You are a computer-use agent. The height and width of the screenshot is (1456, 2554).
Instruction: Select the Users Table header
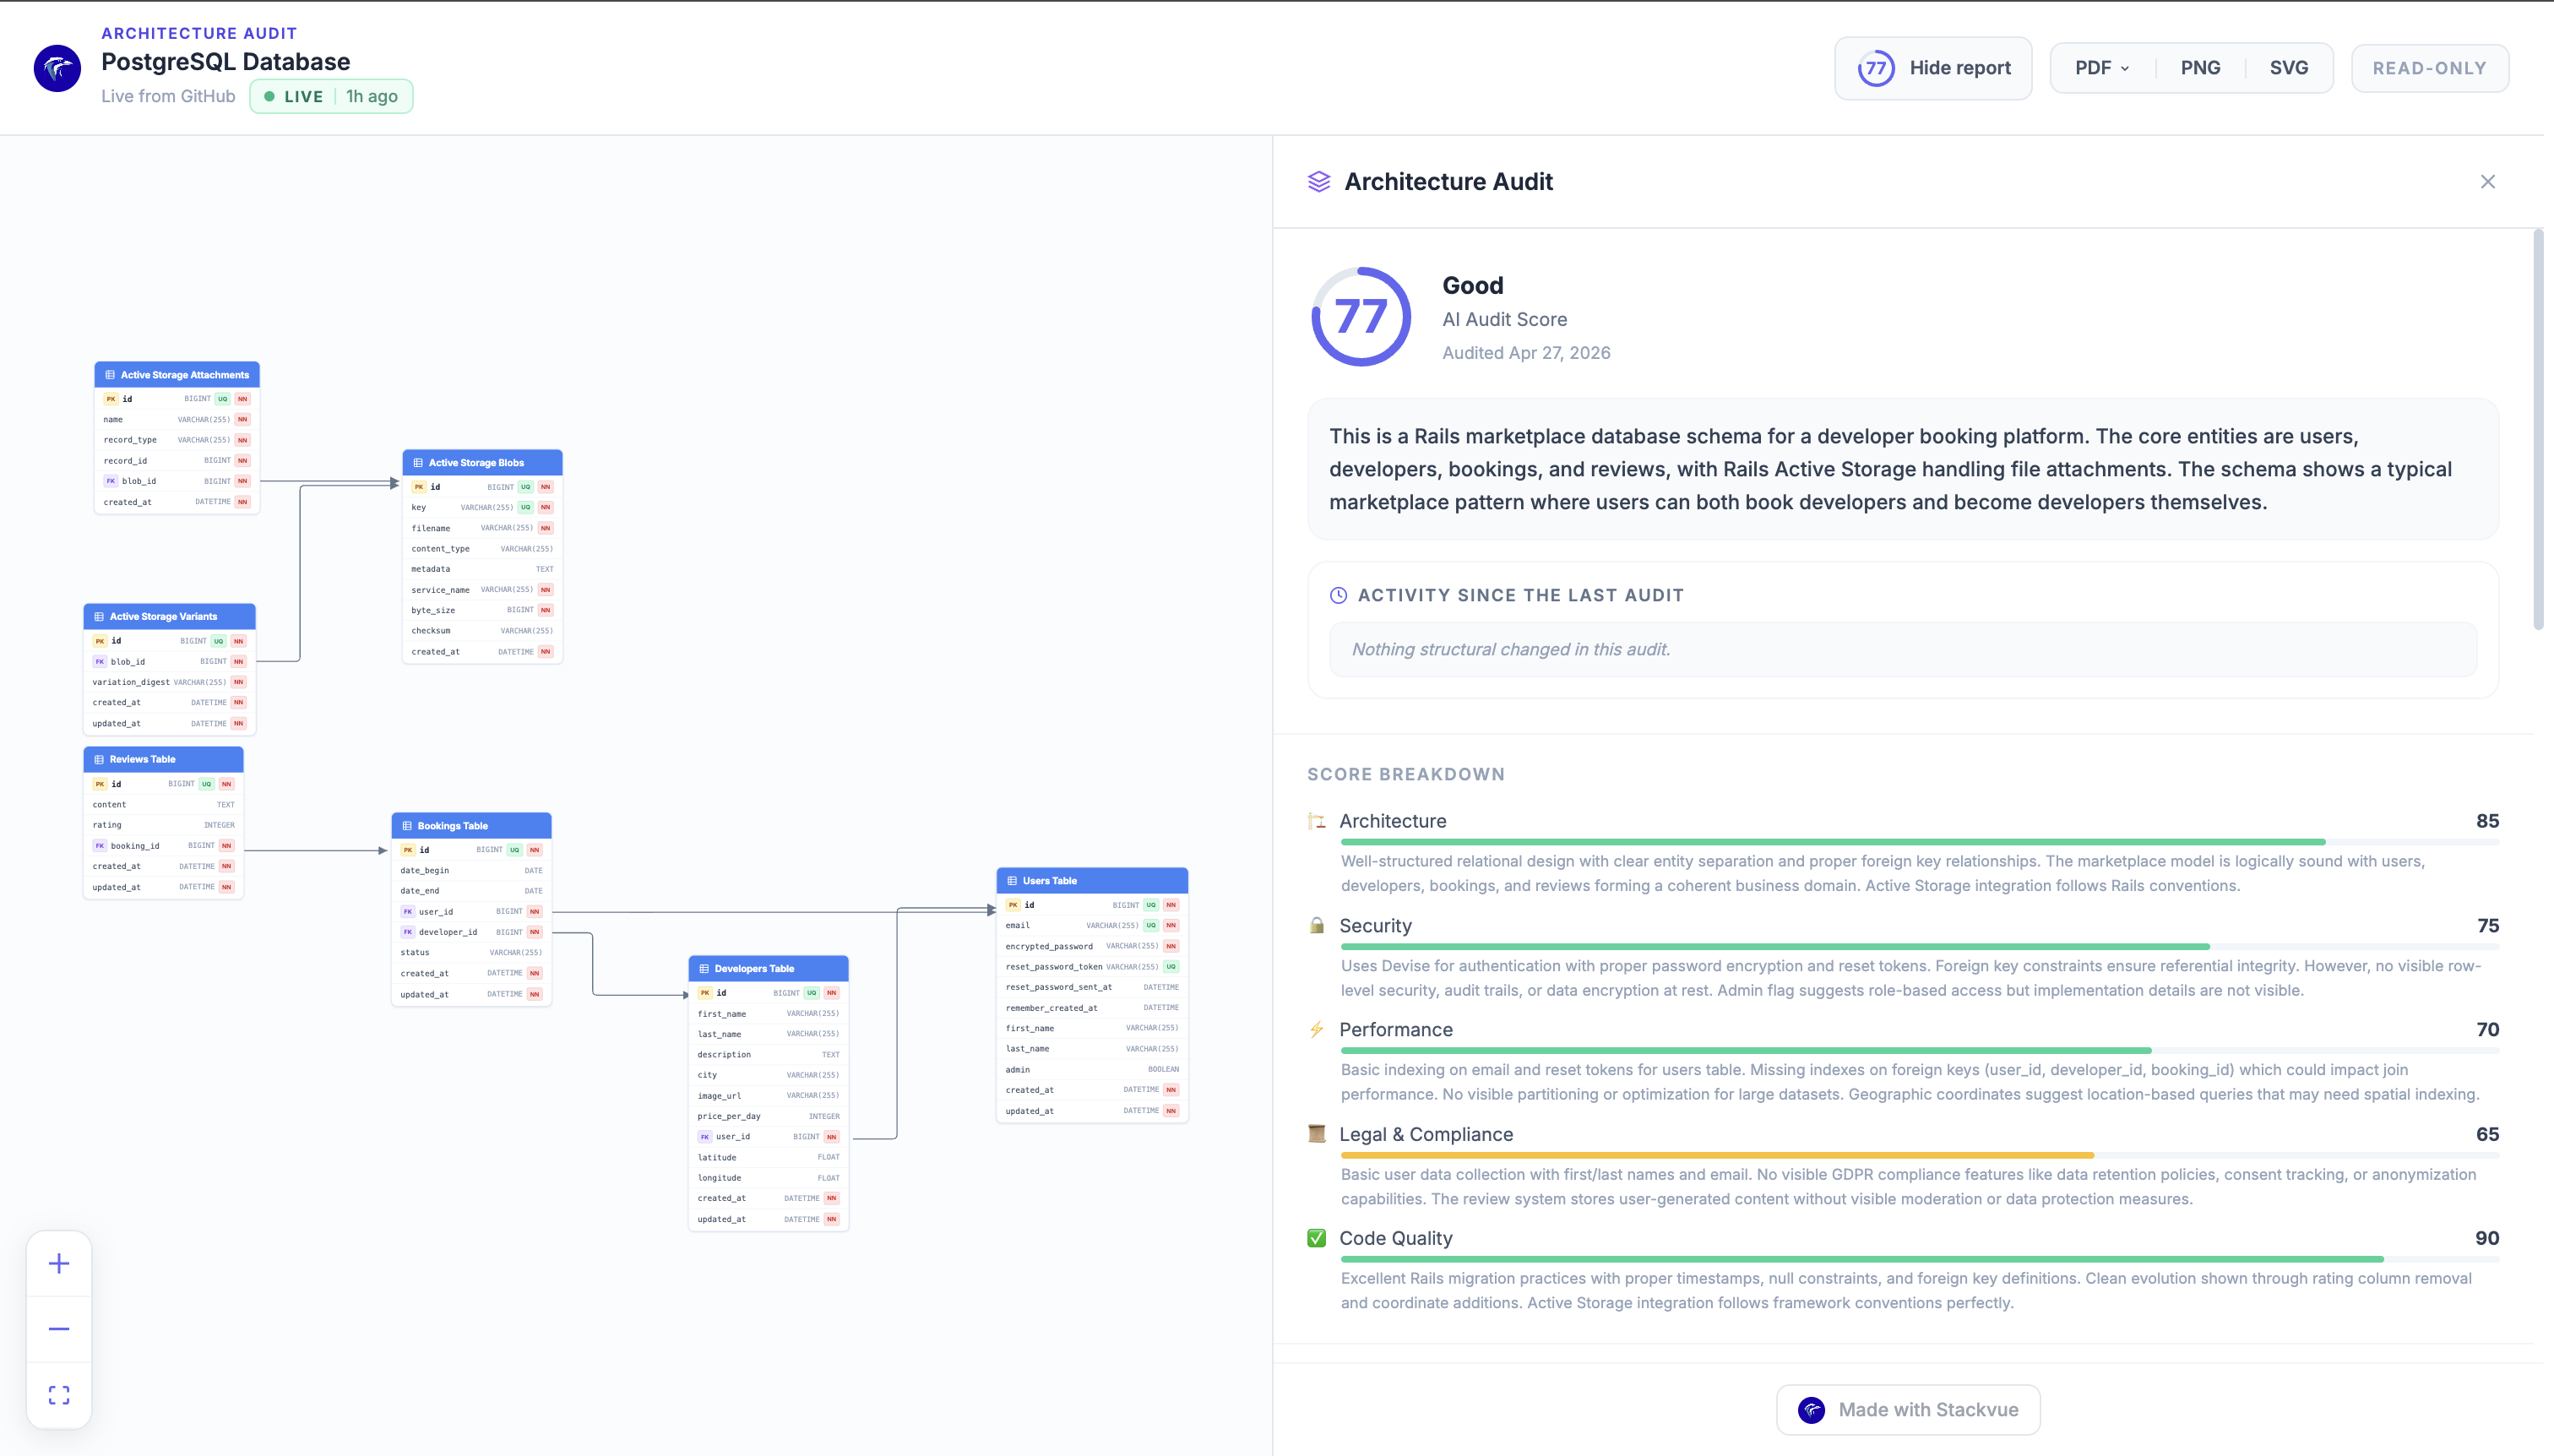1092,881
